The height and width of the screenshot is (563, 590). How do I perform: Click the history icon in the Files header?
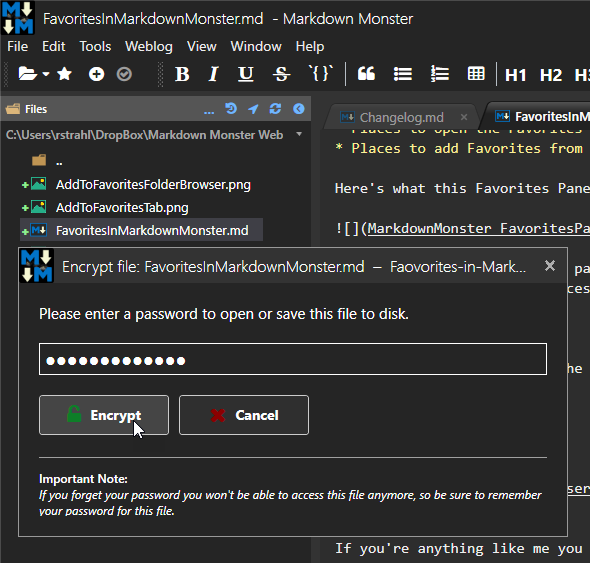tap(231, 109)
